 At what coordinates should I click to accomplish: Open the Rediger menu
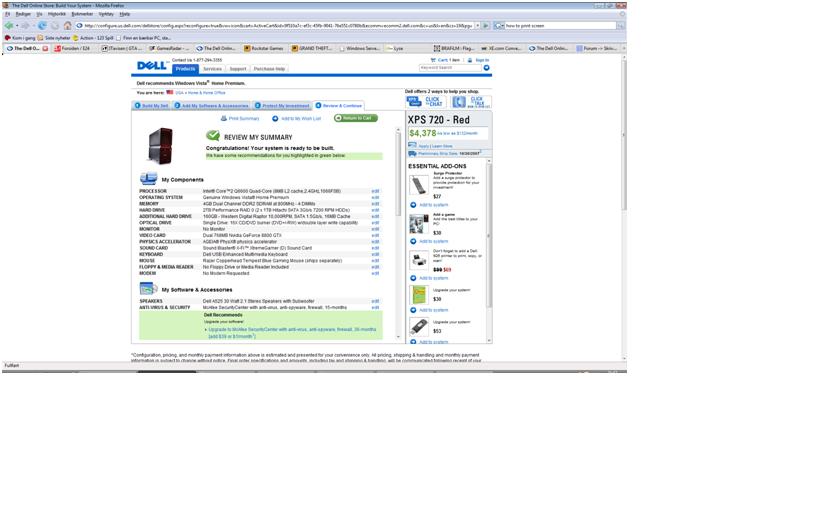pos(23,14)
